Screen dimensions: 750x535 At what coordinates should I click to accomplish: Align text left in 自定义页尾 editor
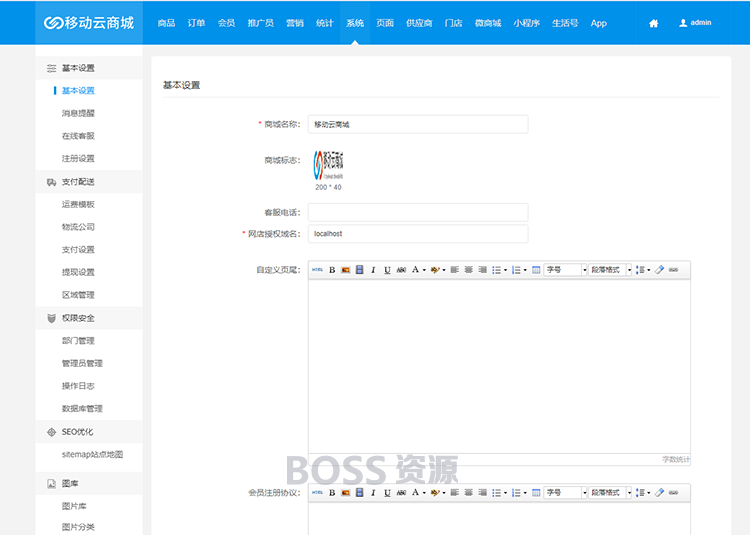point(454,270)
